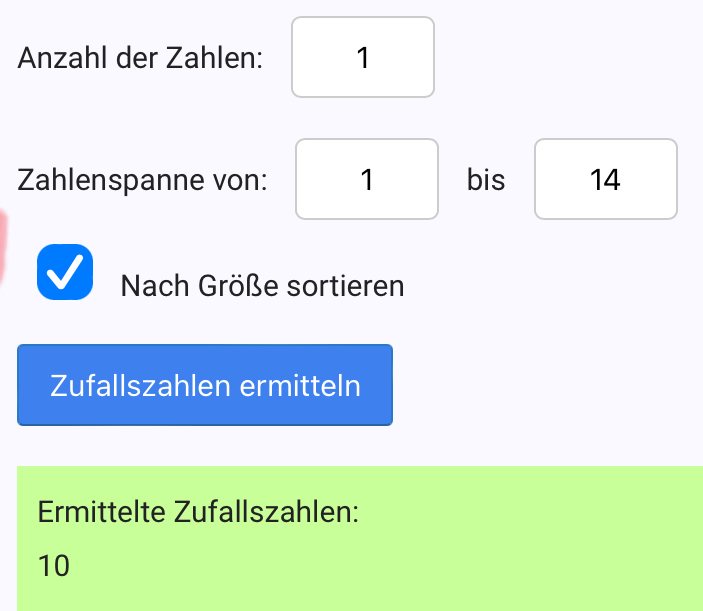Click the "bis" text between range fields

pos(486,181)
